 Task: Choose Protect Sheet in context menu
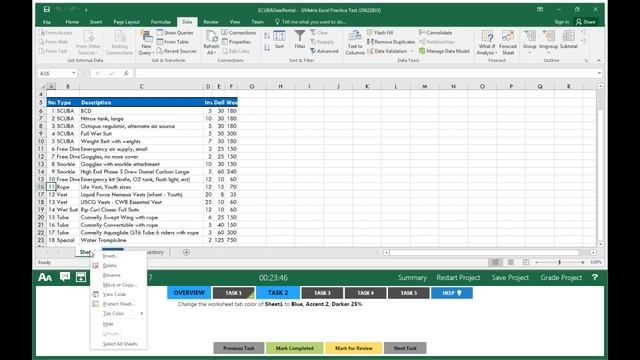pyautogui.click(x=118, y=304)
